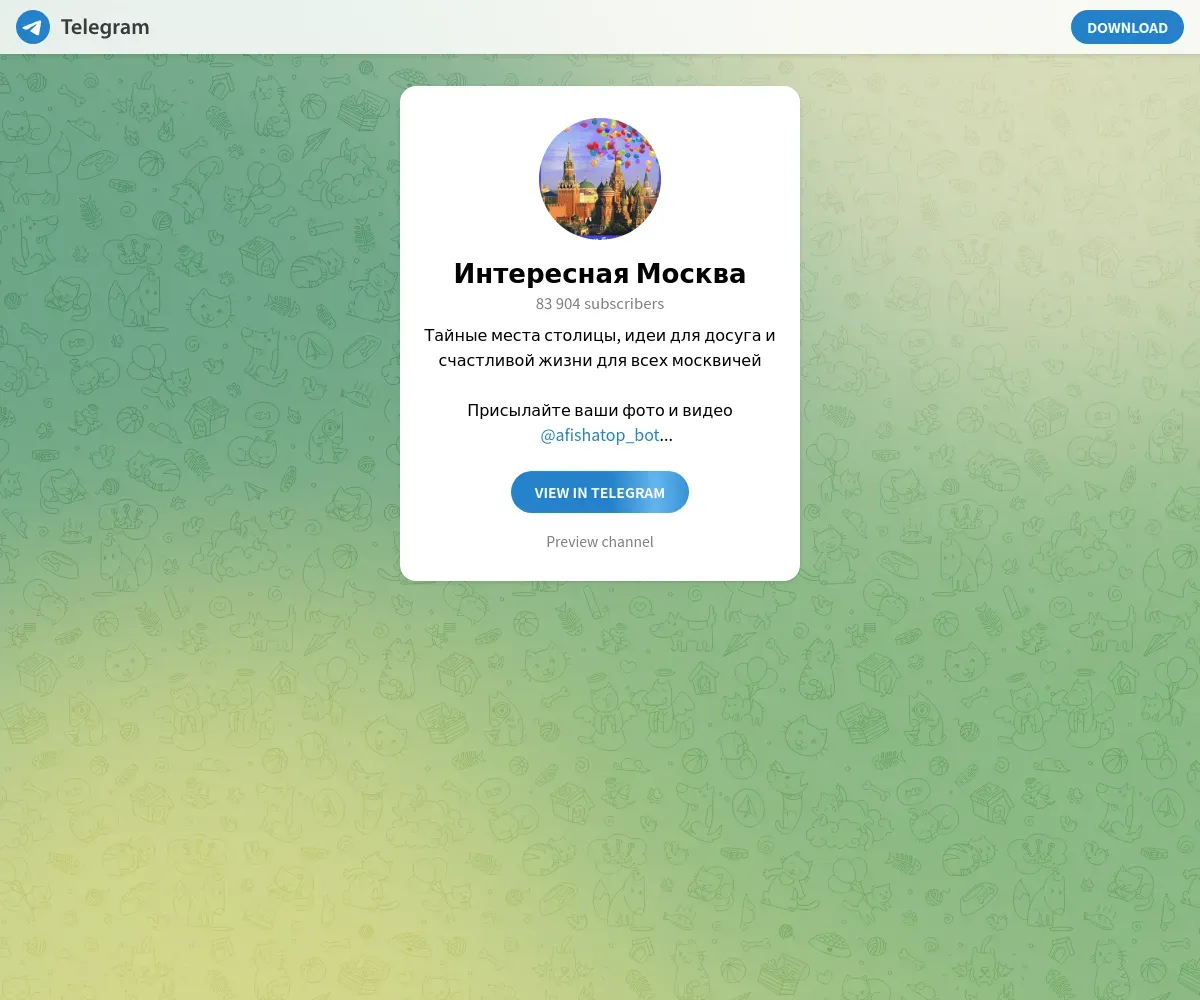The height and width of the screenshot is (1000, 1200).
Task: Click the View in Telegram button
Action: click(x=600, y=492)
